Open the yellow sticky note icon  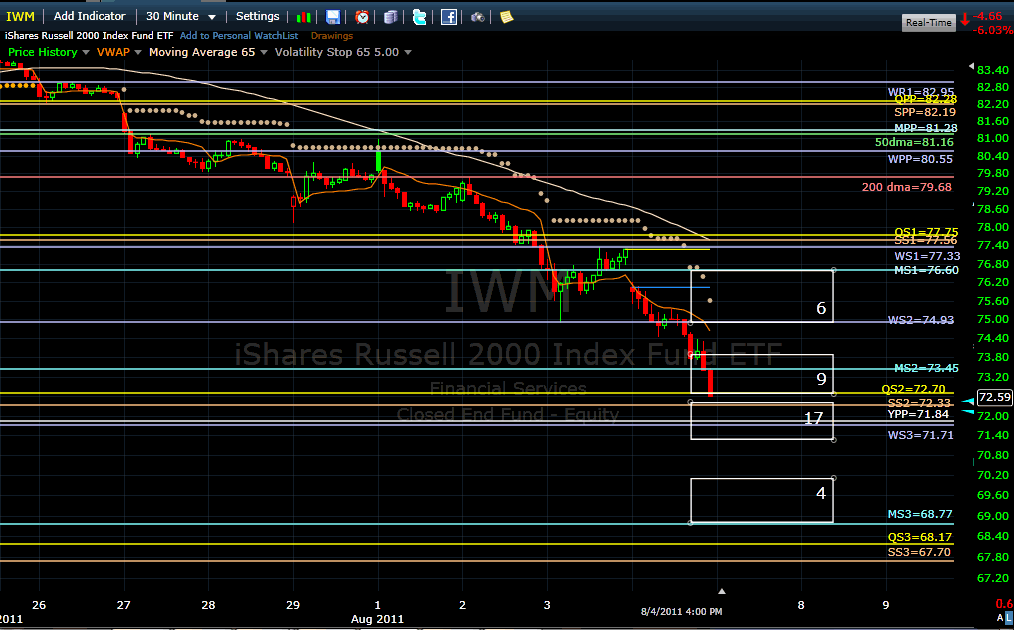[x=506, y=17]
